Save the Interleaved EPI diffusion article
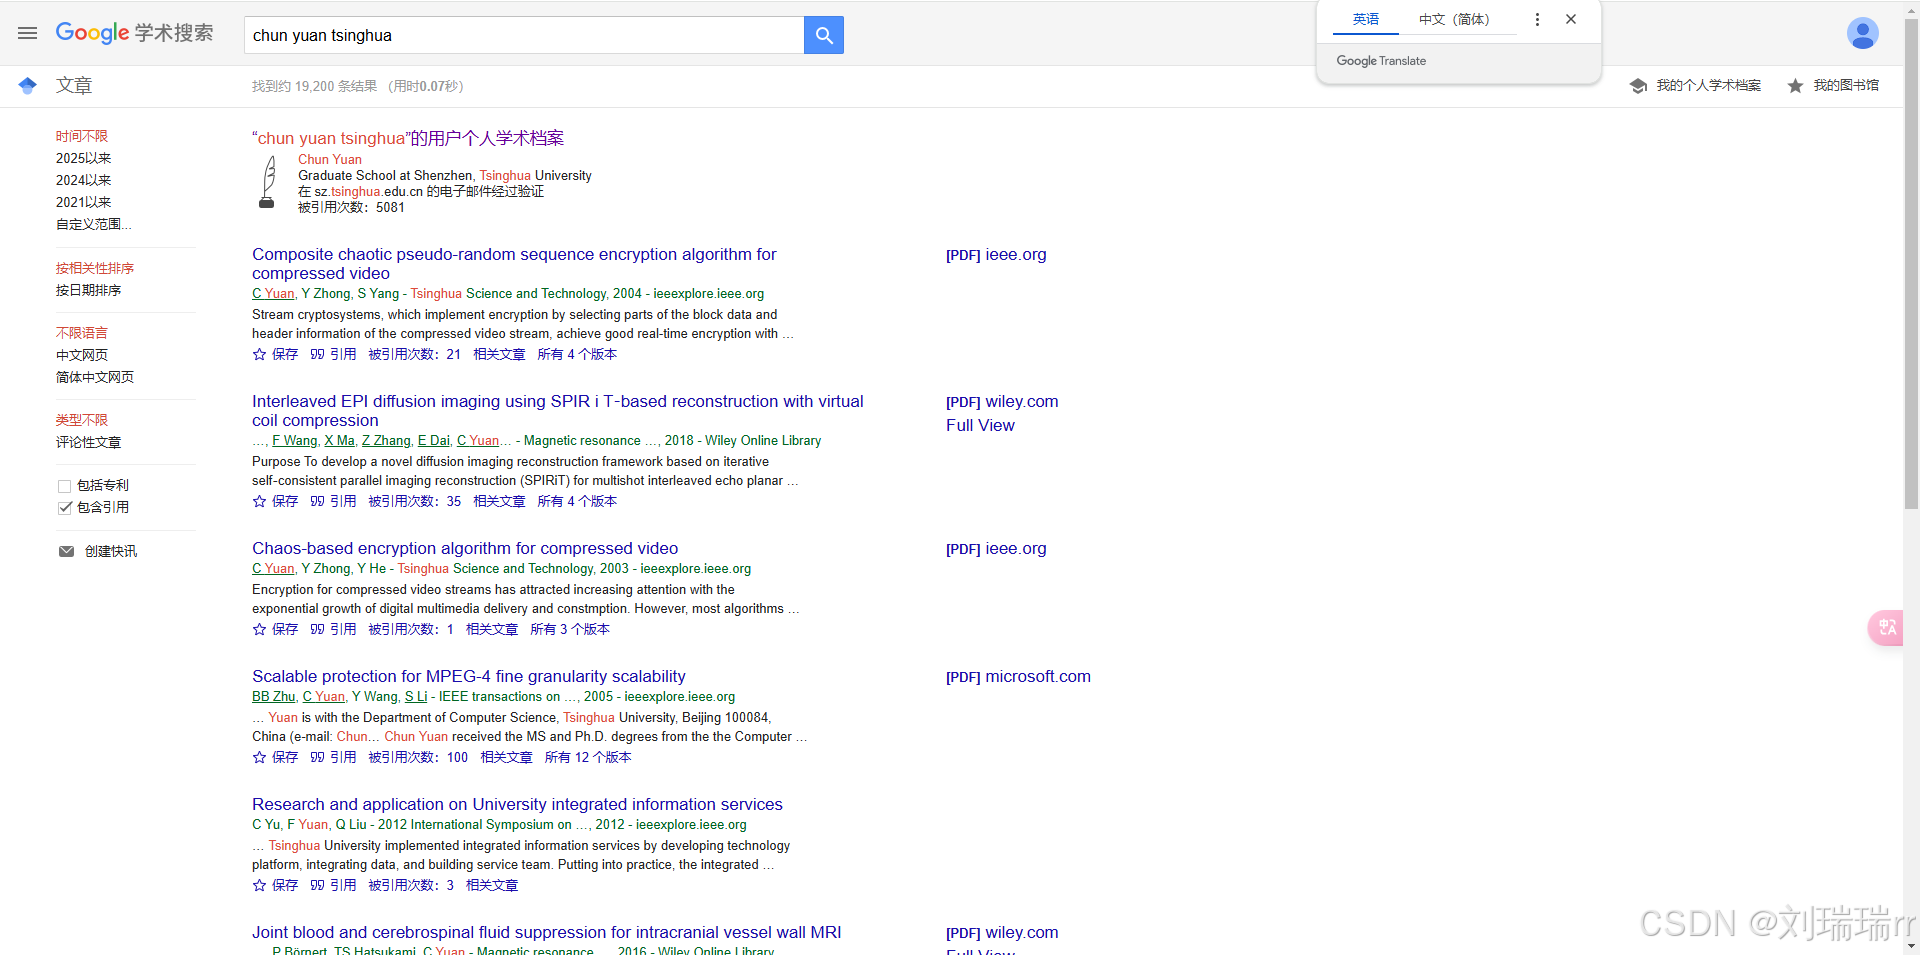This screenshot has height=955, width=1920. pos(275,501)
